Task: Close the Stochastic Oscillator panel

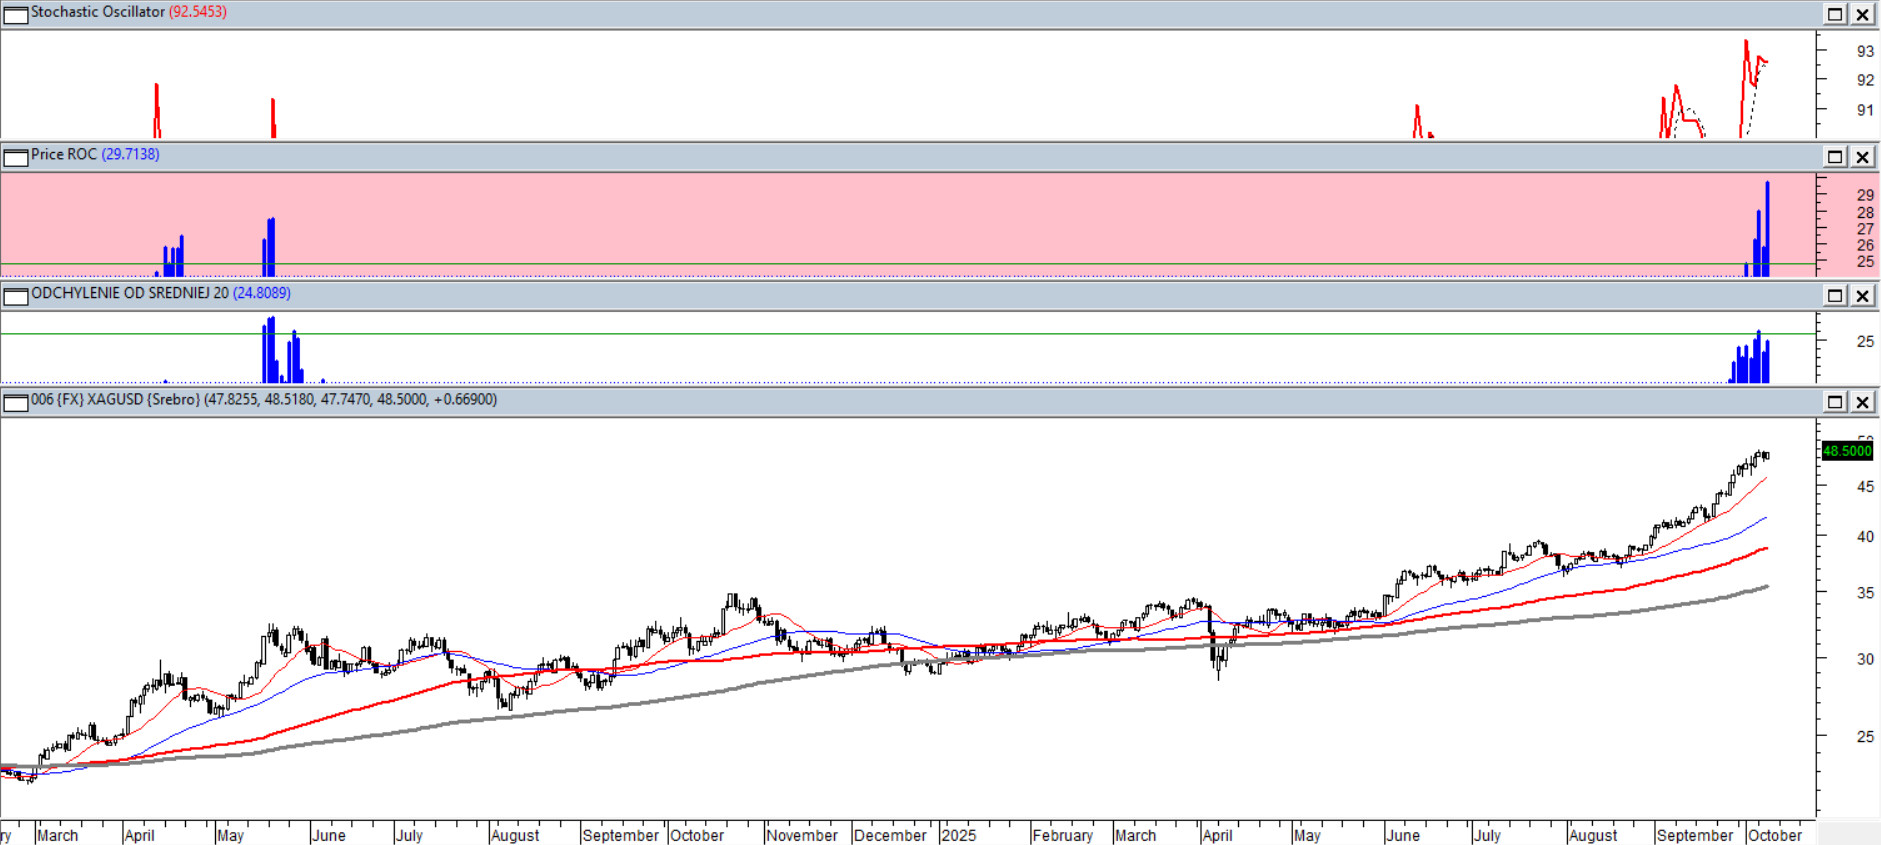Action: click(x=1862, y=14)
